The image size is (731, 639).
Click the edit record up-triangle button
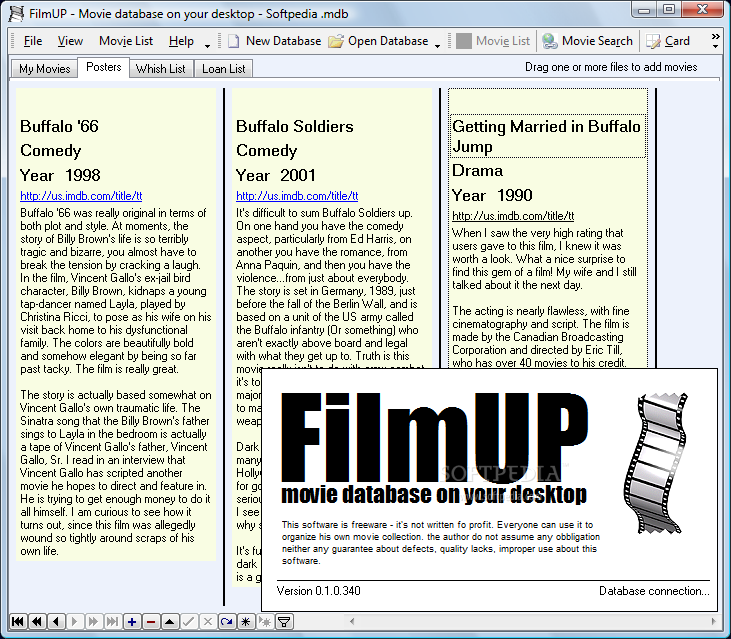click(170, 621)
